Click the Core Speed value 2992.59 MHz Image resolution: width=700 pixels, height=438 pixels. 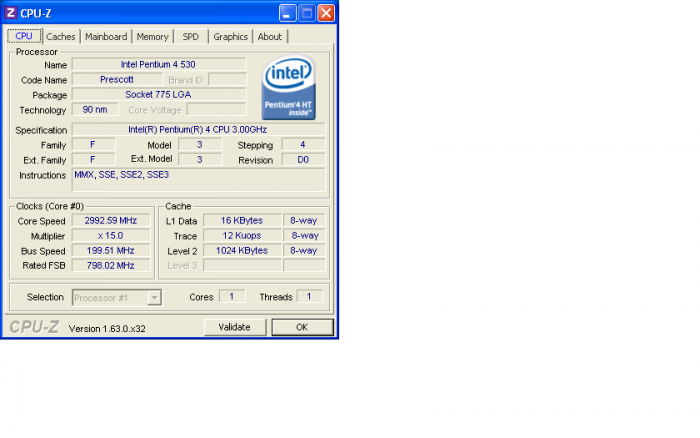click(x=111, y=221)
